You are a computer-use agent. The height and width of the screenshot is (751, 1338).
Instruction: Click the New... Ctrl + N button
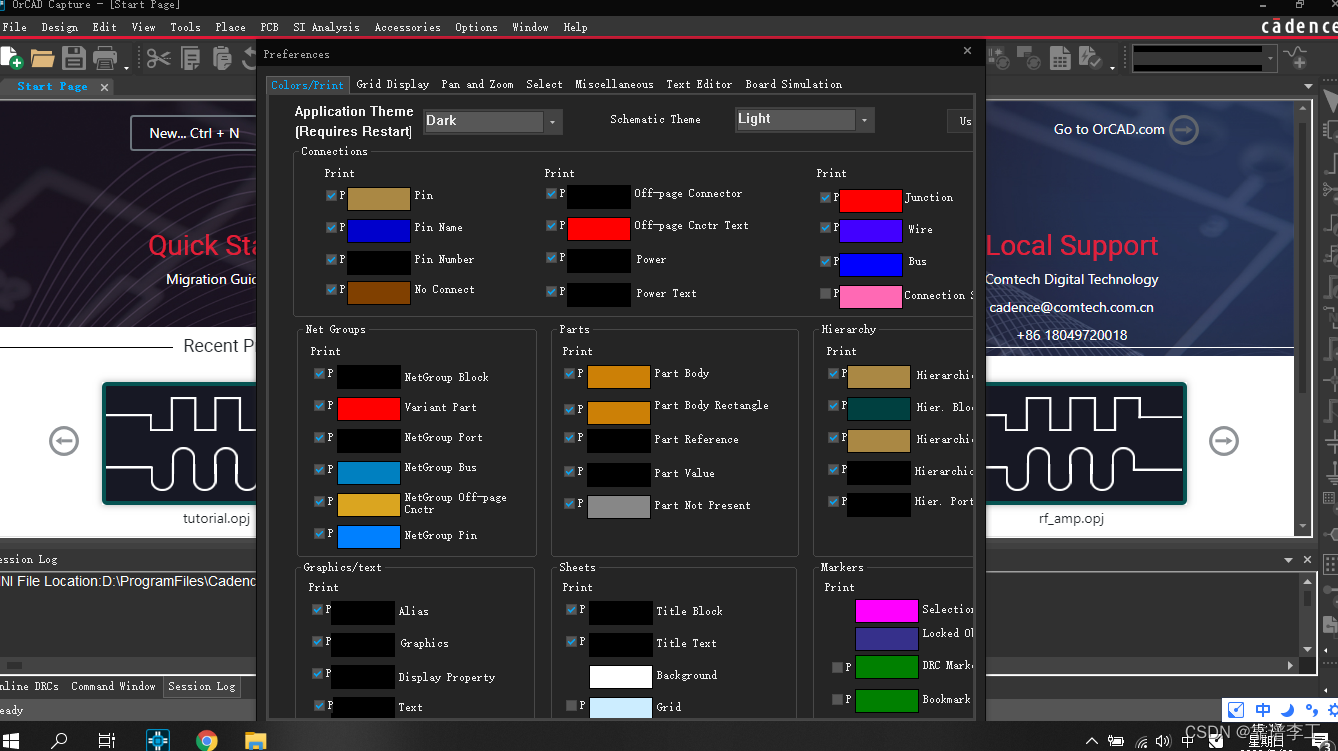194,133
